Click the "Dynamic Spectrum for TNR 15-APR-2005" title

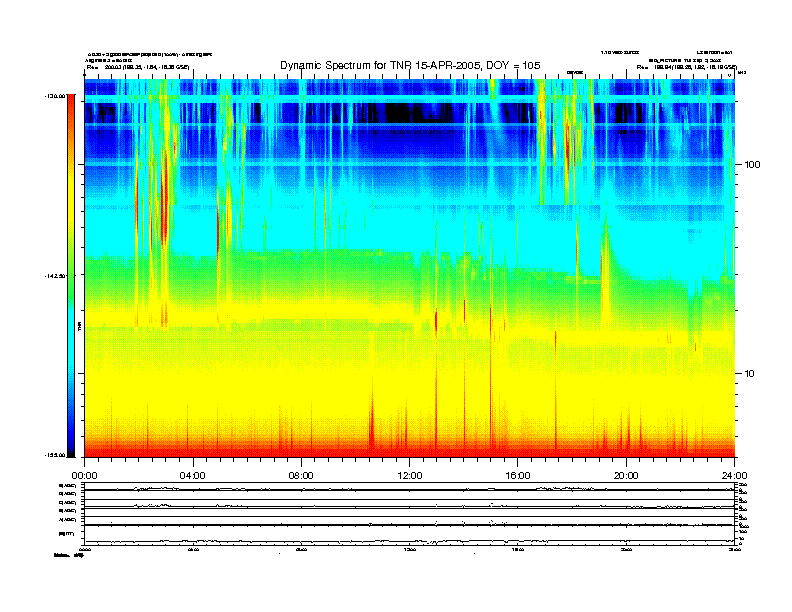pos(410,65)
